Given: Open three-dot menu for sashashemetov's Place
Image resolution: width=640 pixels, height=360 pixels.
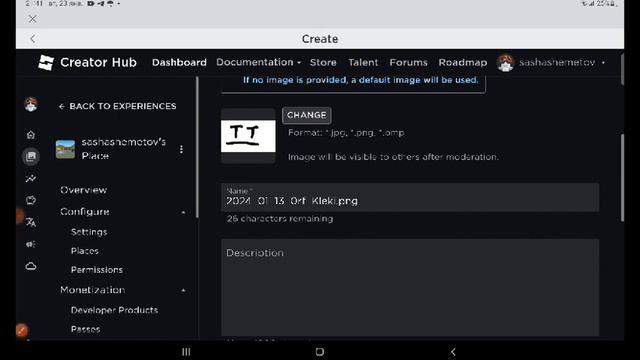Looking at the screenshot, I should [181, 149].
